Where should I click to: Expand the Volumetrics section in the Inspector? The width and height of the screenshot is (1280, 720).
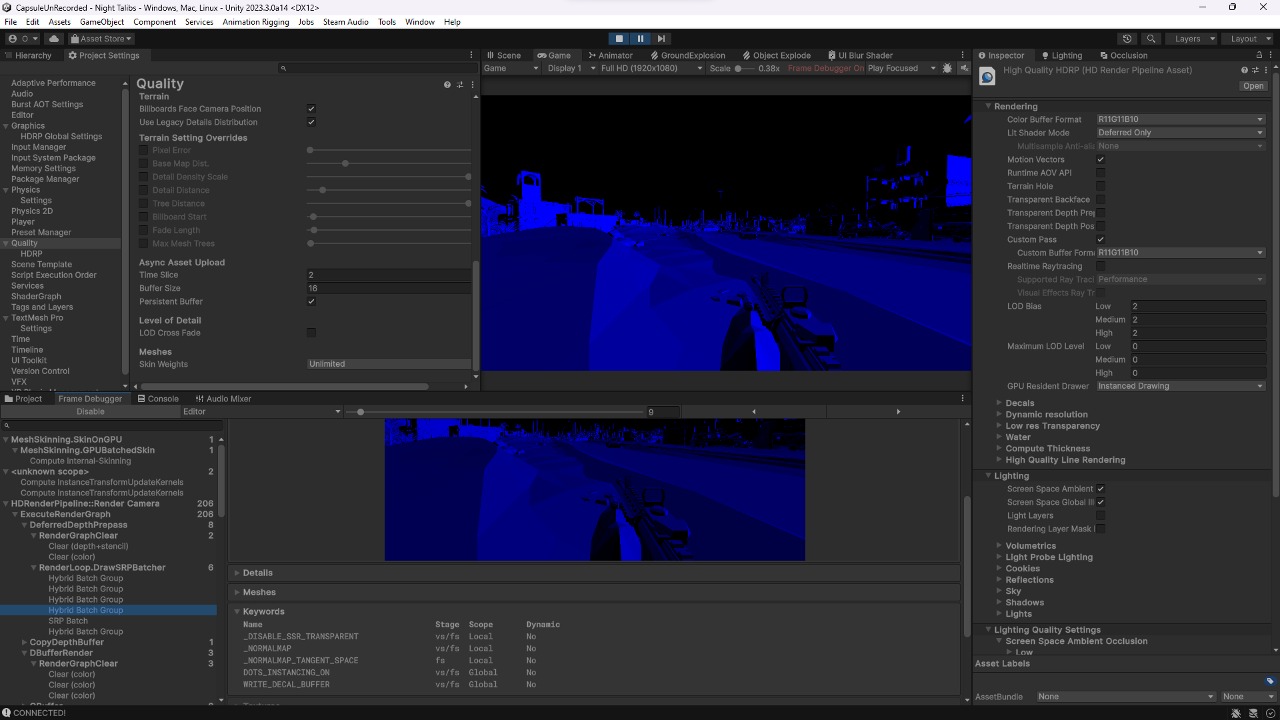tap(1030, 546)
